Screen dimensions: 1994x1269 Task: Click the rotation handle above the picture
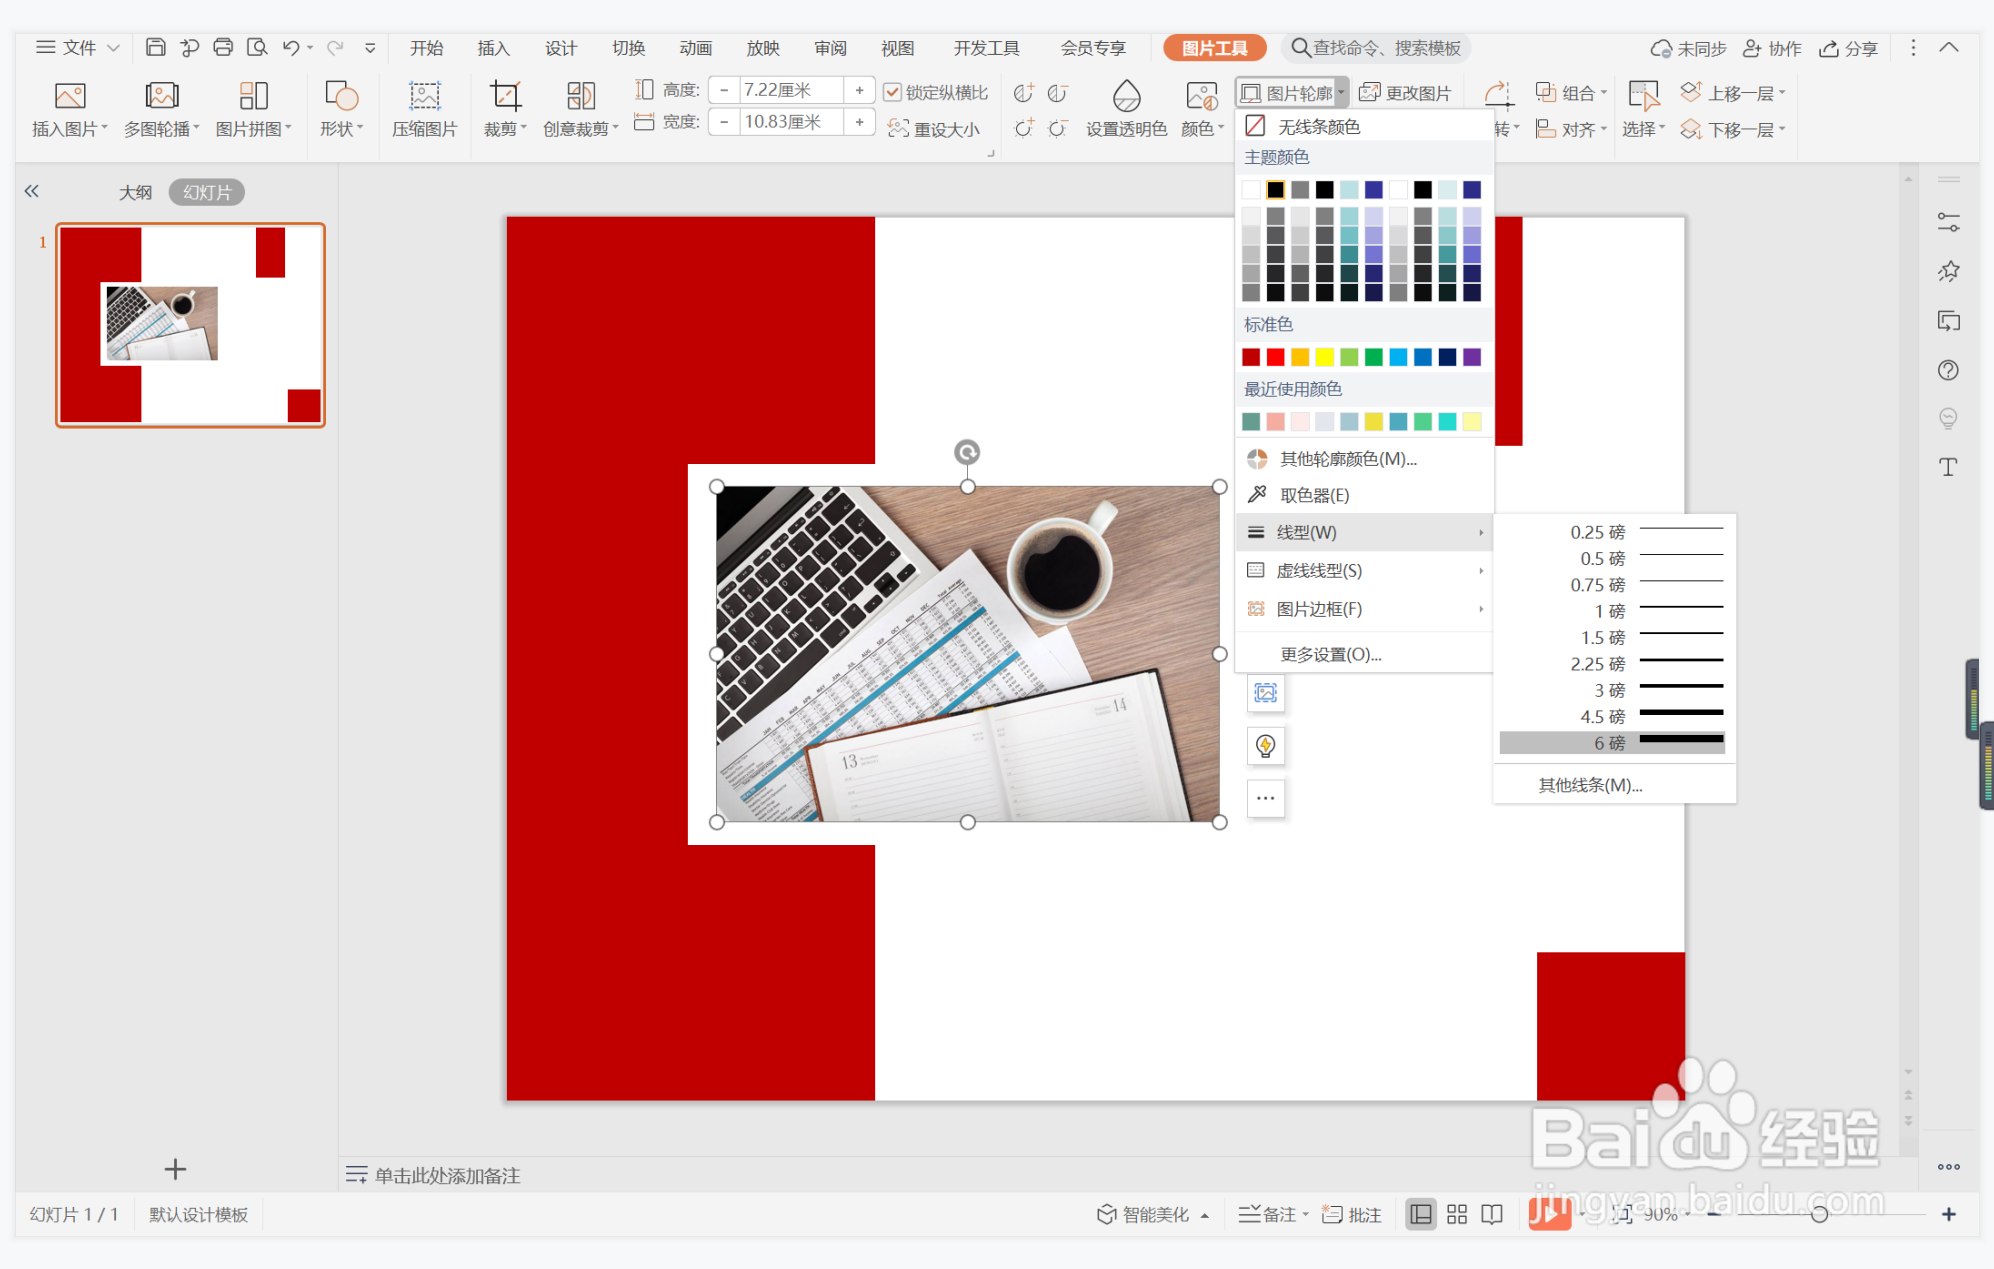pos(967,452)
